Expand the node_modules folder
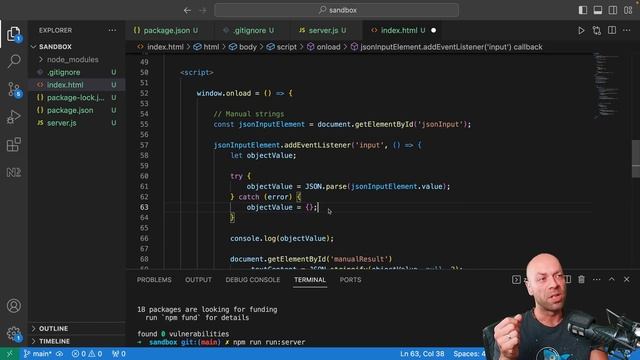 72,60
